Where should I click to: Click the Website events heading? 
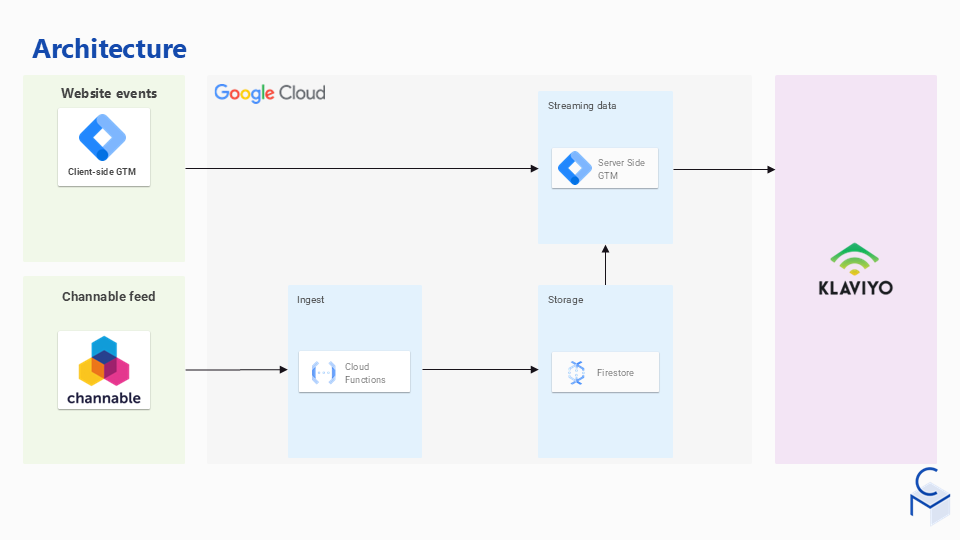[109, 94]
